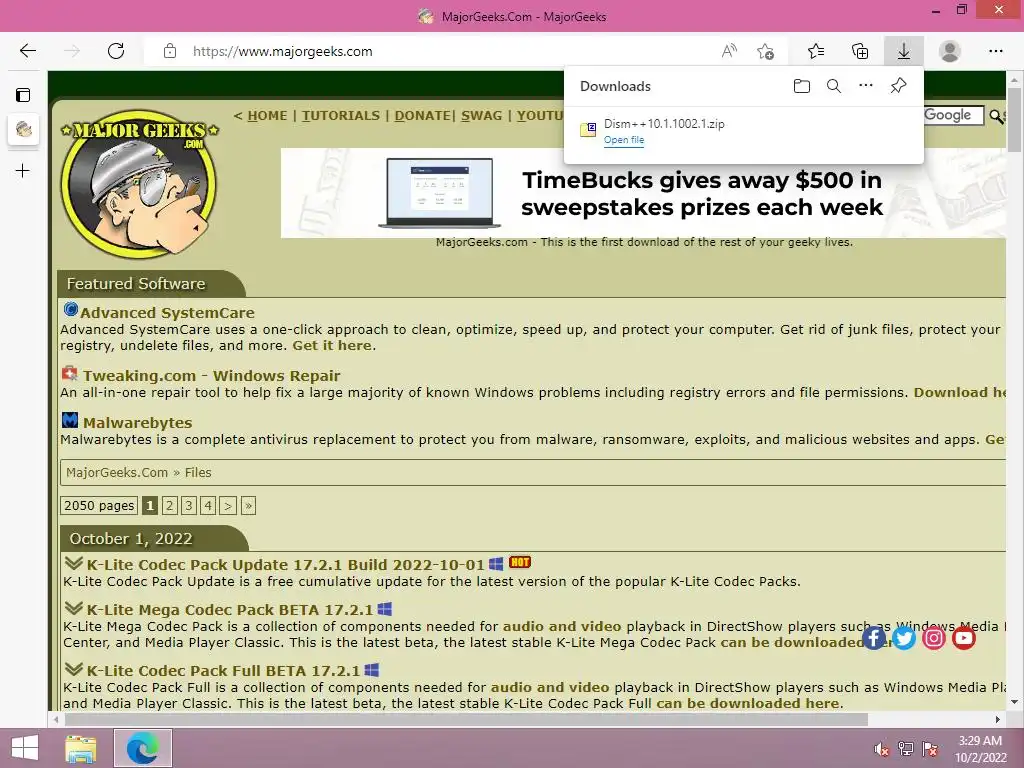Image resolution: width=1024 pixels, height=768 pixels.
Task: Open K-Lite Codec Pack Full BETA 17.2.1
Action: 223,671
